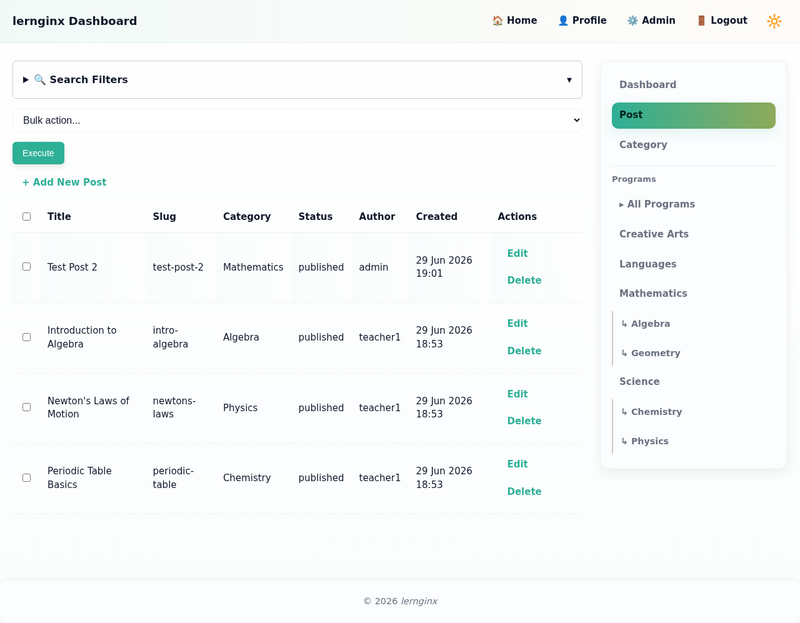The image size is (800, 623).
Task: Open the Bulk action dropdown
Action: point(297,120)
